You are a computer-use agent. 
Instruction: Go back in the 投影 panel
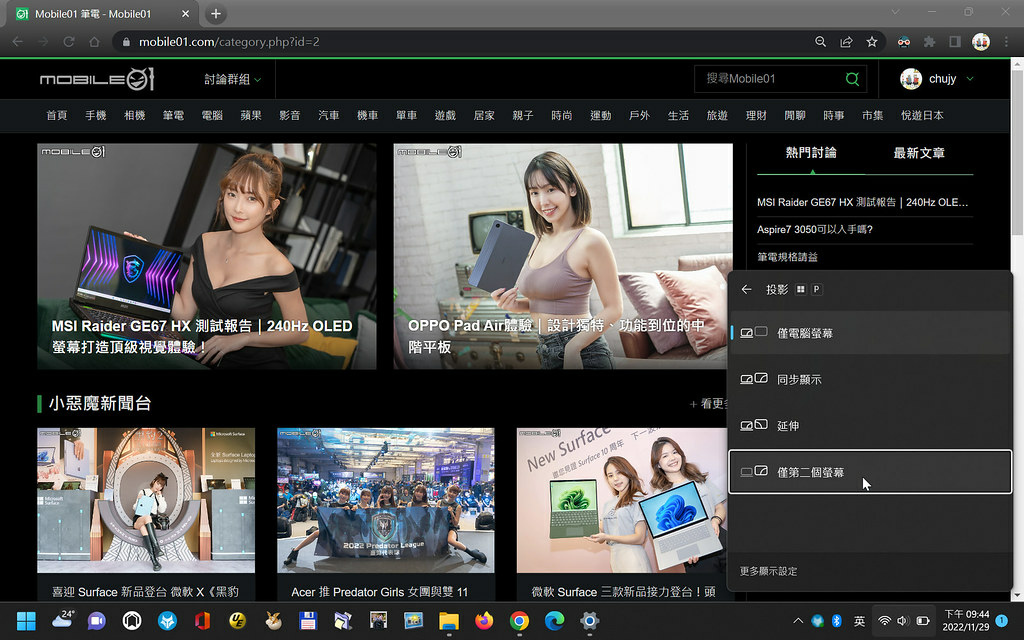click(747, 289)
